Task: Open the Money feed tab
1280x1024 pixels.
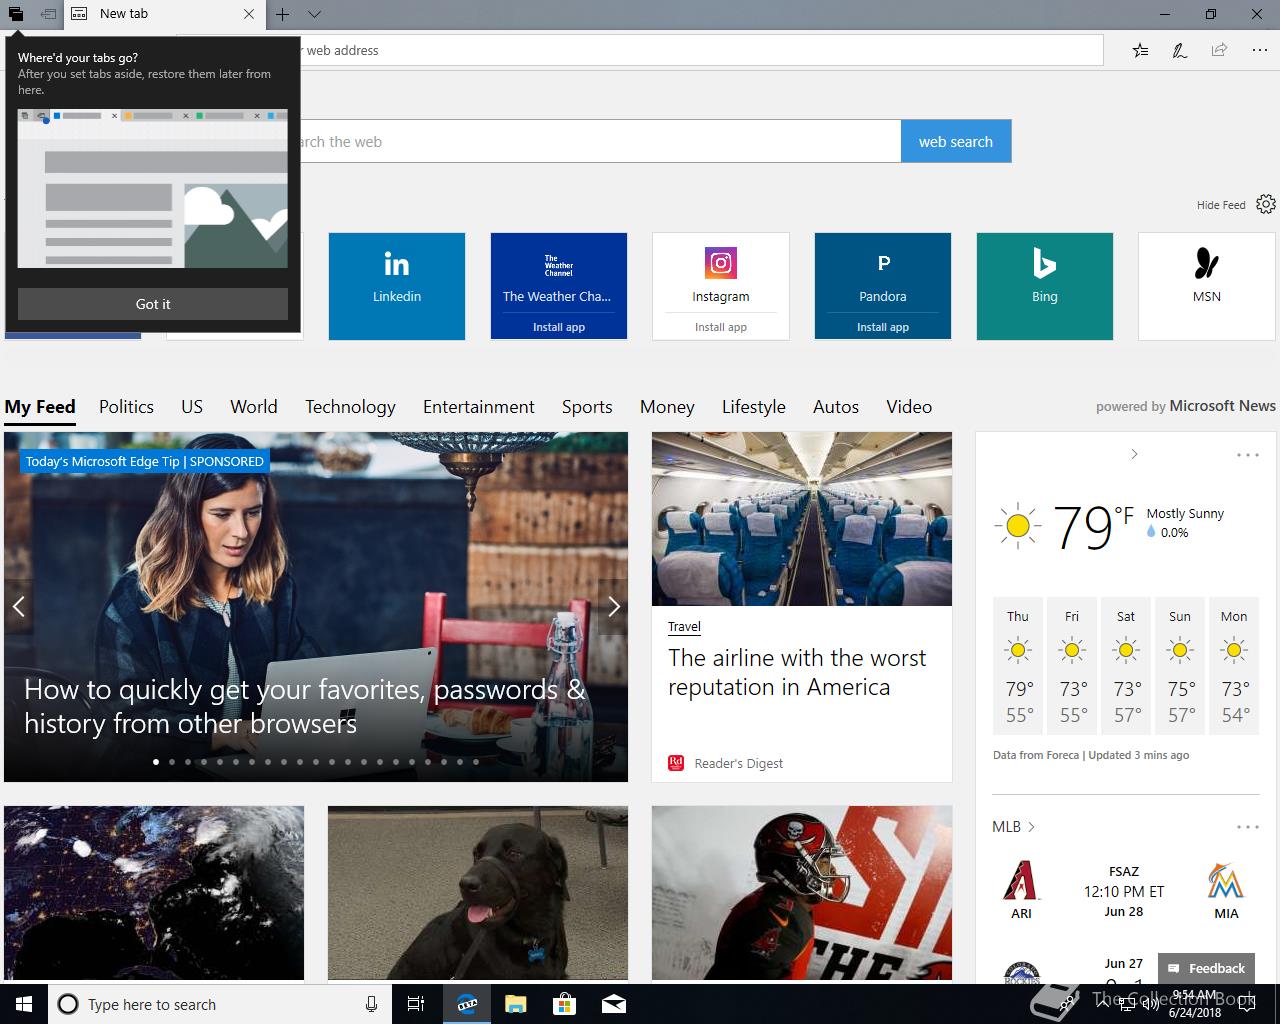Action: pos(667,407)
